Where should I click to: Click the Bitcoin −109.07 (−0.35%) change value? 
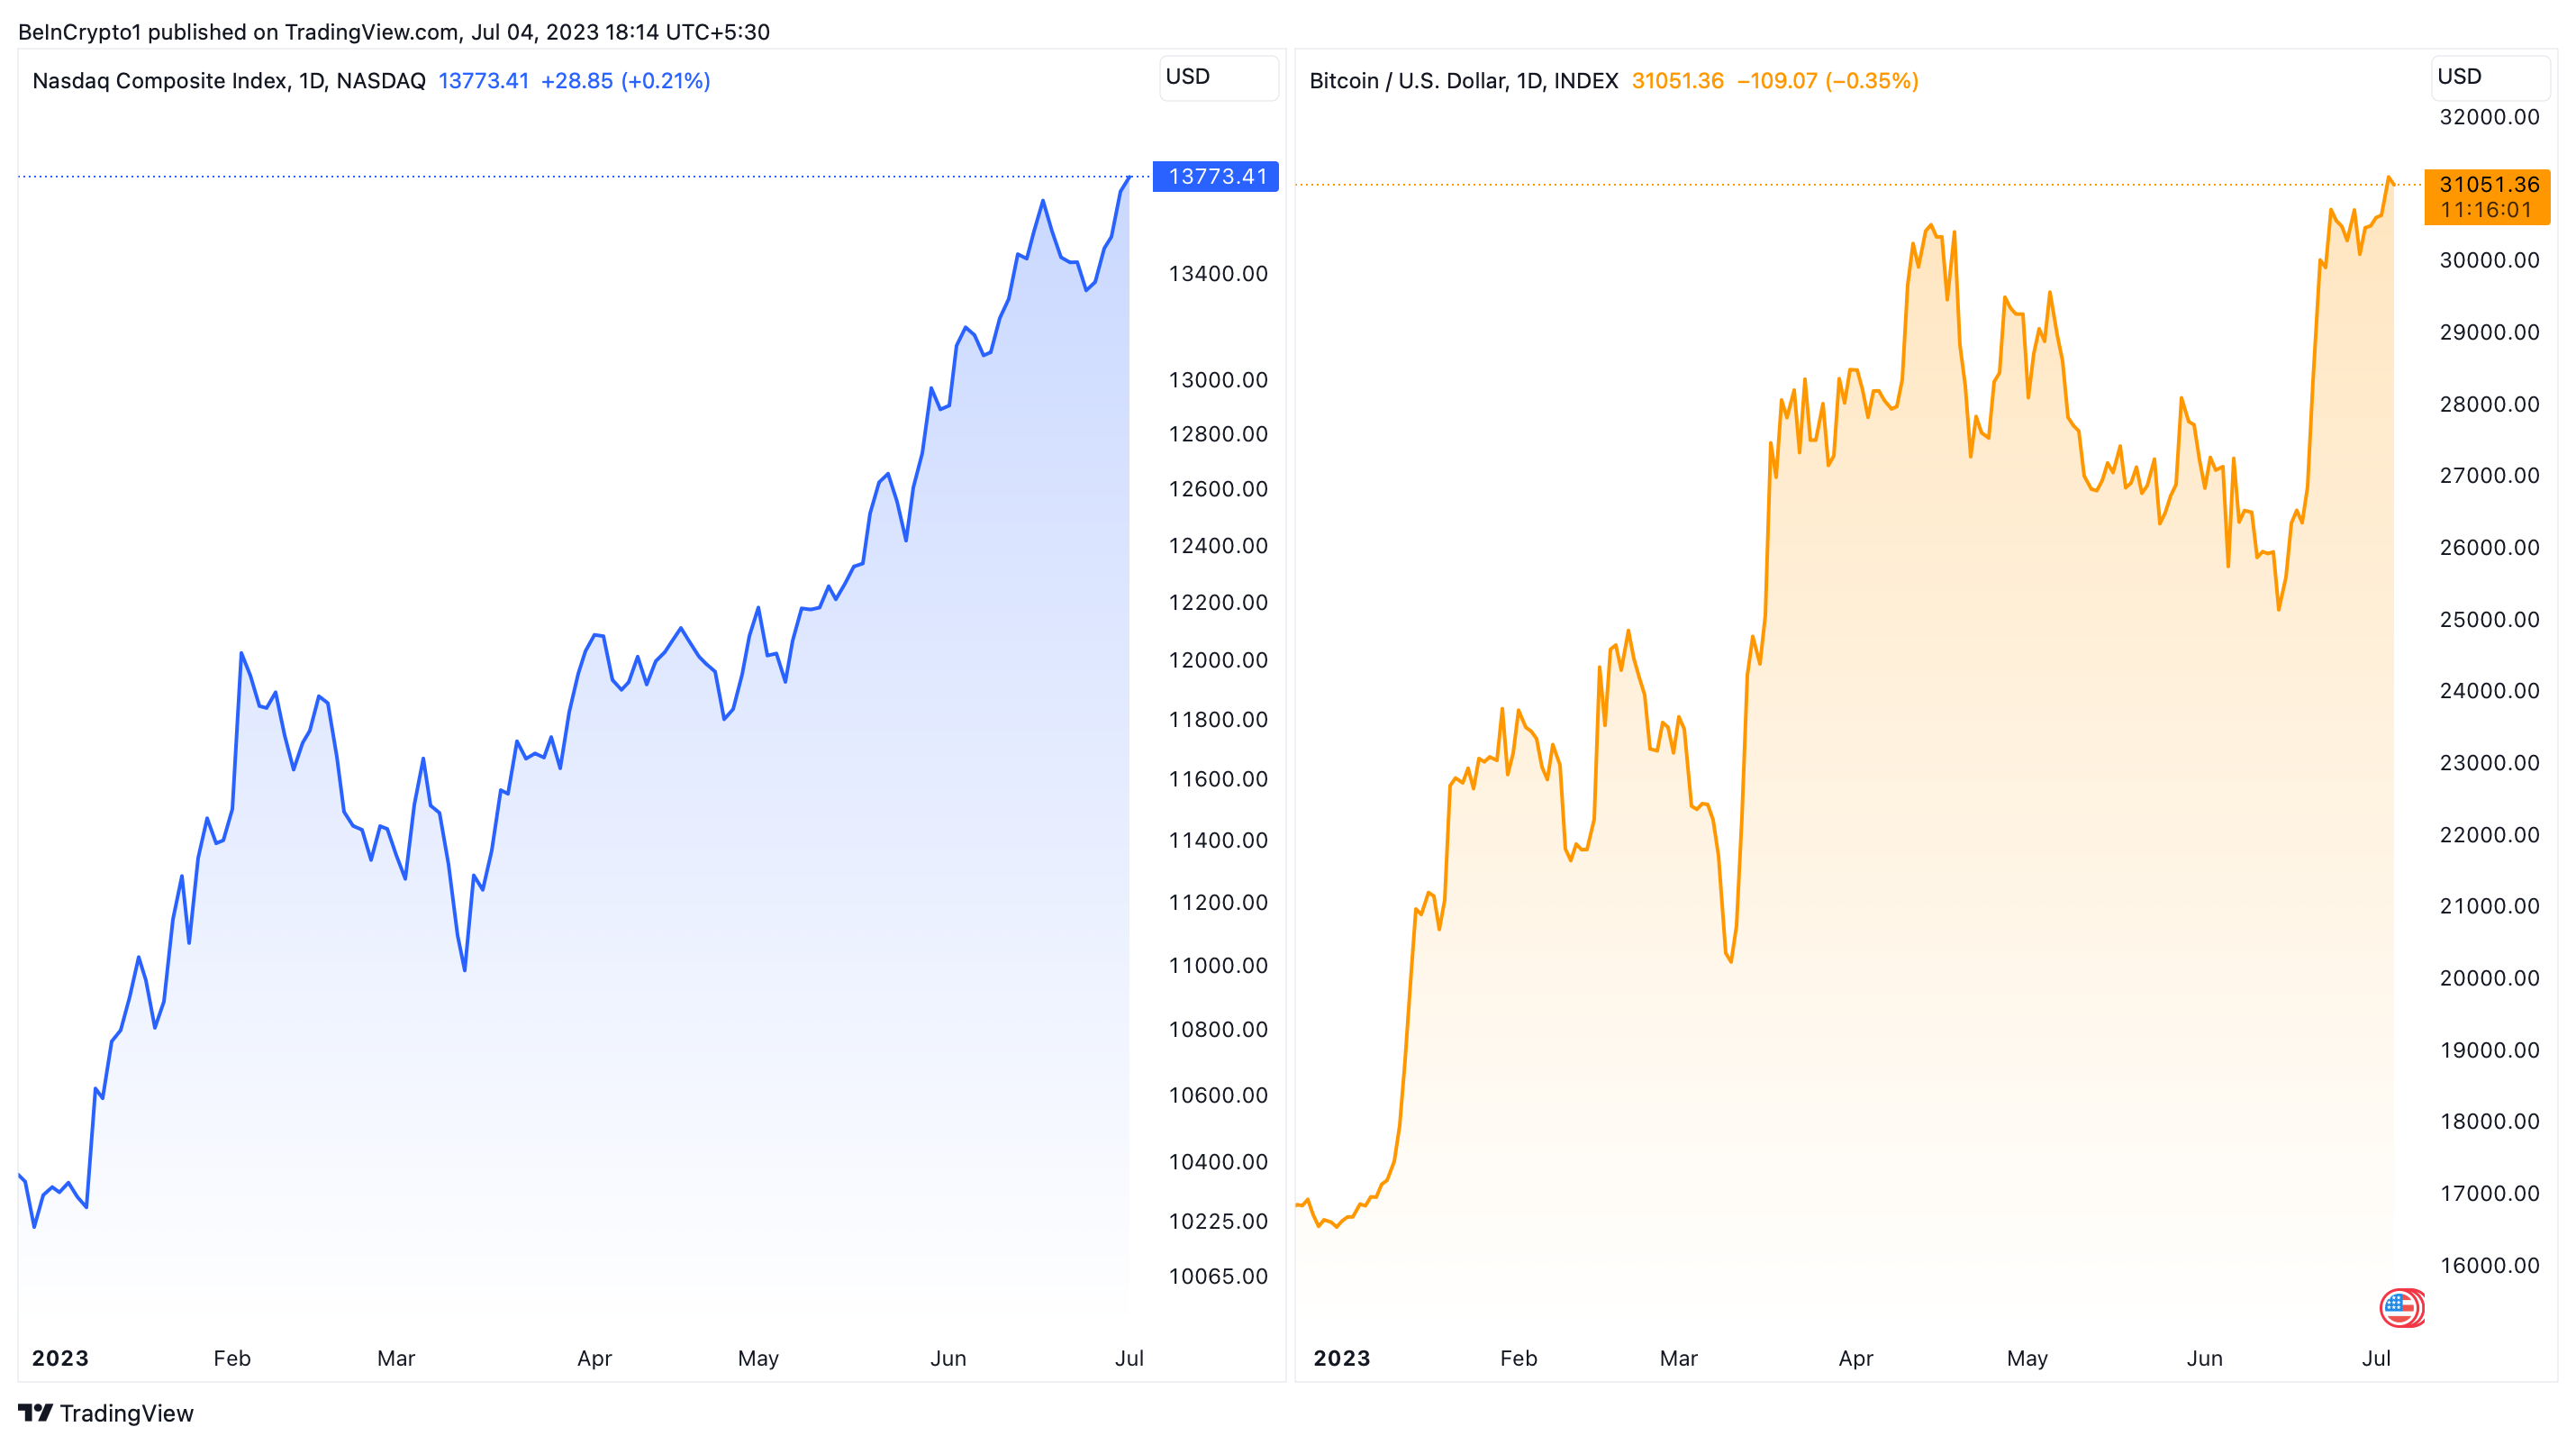[1827, 81]
